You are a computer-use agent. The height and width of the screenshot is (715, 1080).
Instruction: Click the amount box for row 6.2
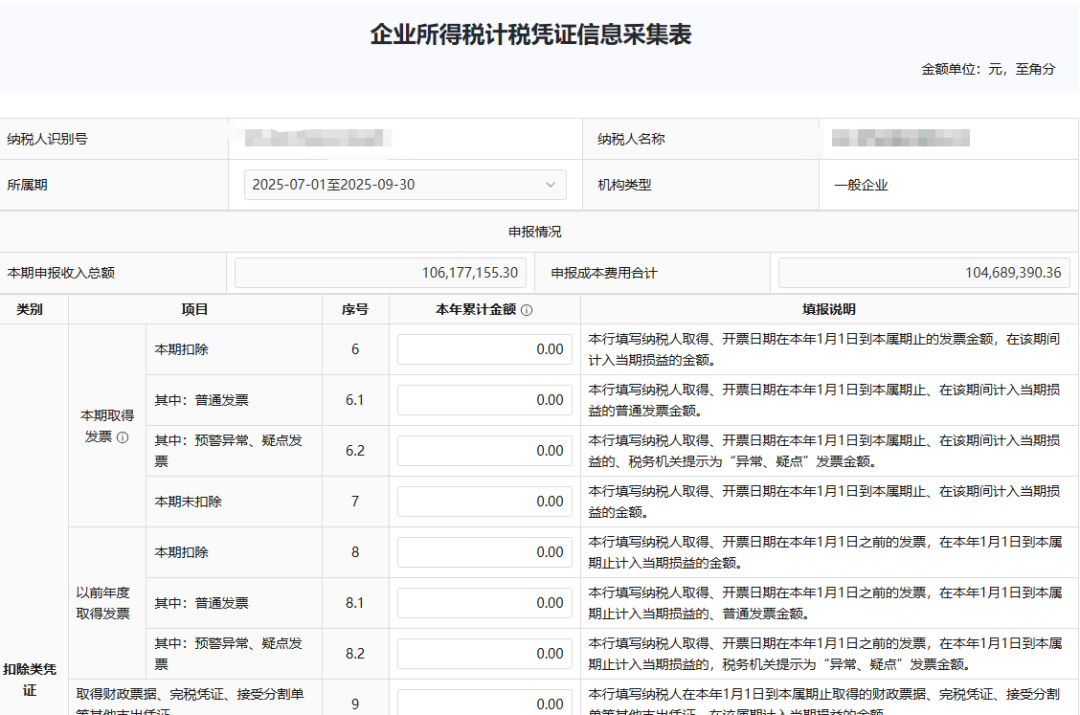point(485,451)
